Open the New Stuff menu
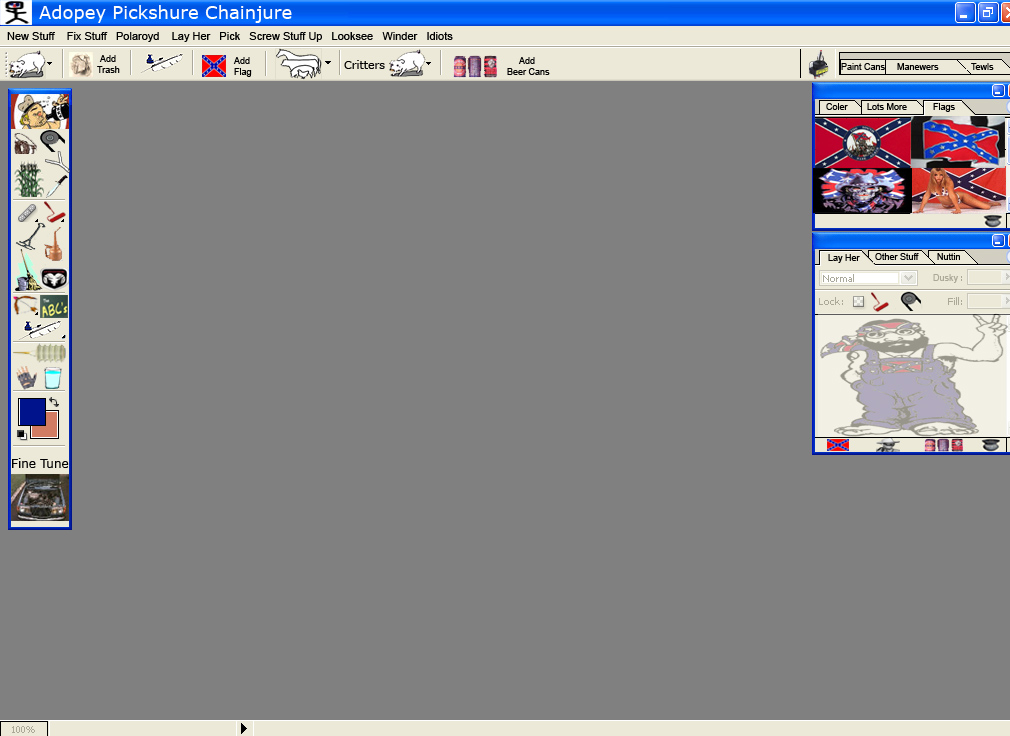The image size is (1010, 736). (x=31, y=36)
